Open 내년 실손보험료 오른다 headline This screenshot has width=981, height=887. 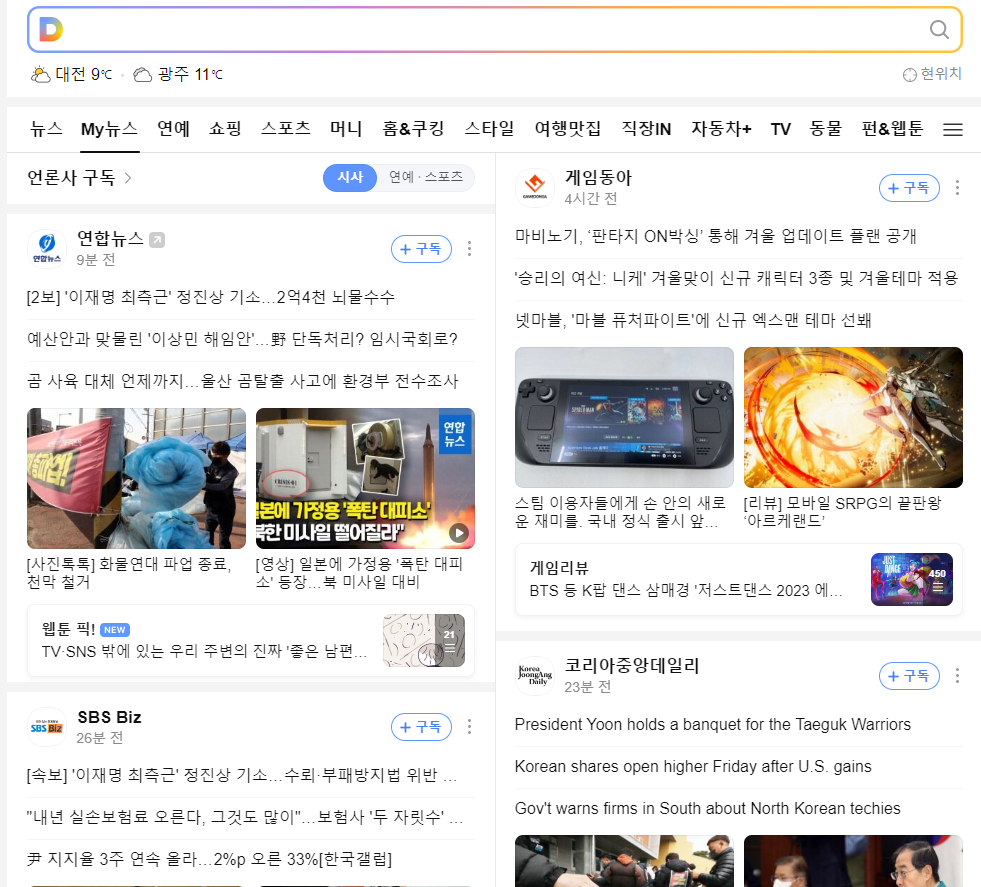tap(245, 817)
